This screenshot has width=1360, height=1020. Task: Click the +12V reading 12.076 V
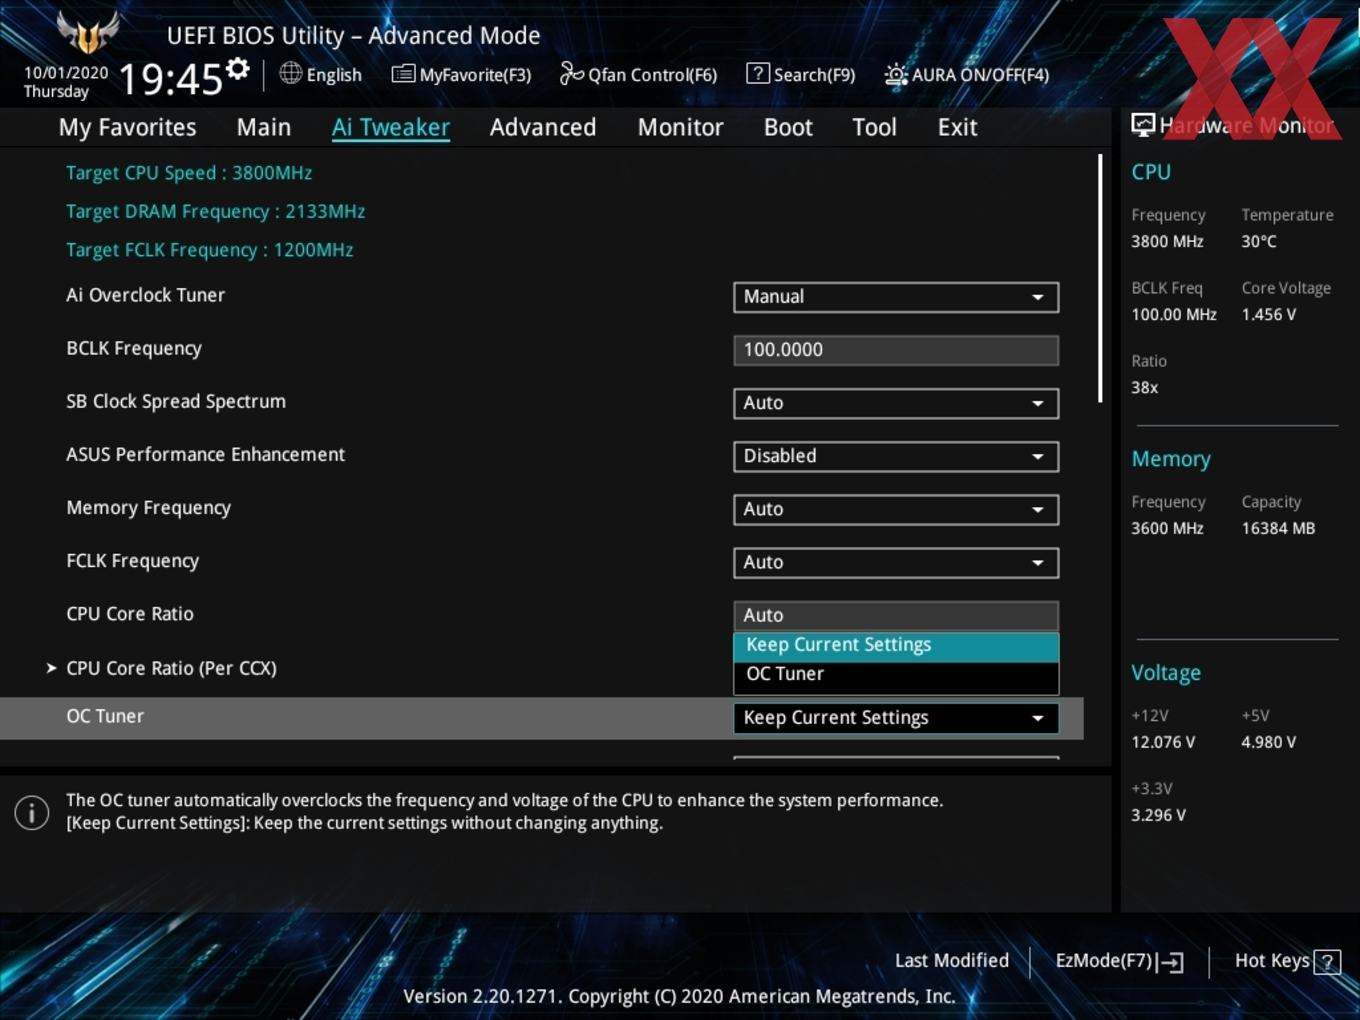(1163, 743)
